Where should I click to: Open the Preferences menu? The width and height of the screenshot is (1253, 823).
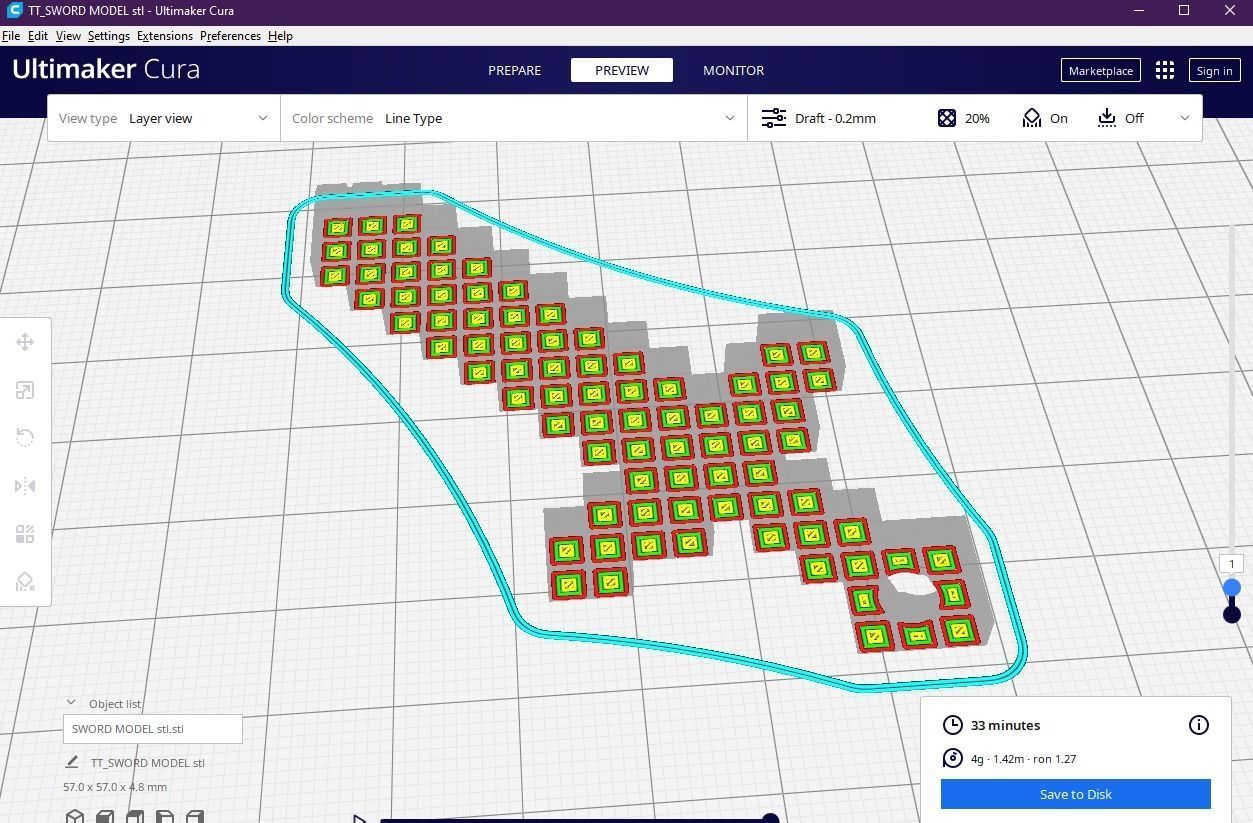pos(230,36)
